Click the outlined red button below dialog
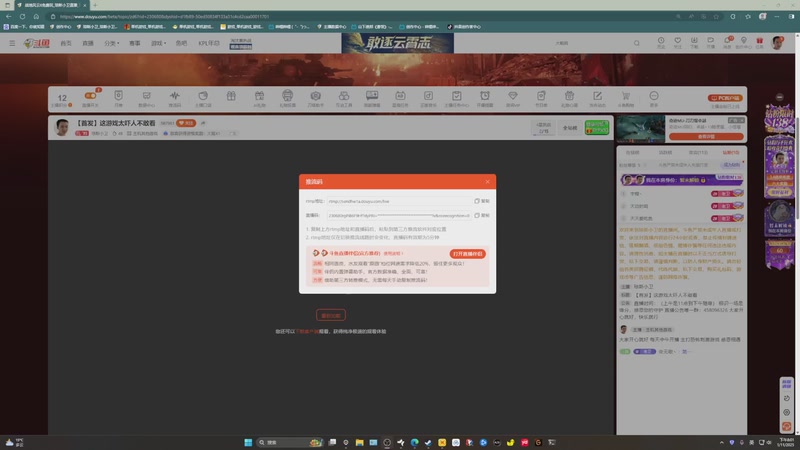The height and width of the screenshot is (450, 800). (x=331, y=315)
